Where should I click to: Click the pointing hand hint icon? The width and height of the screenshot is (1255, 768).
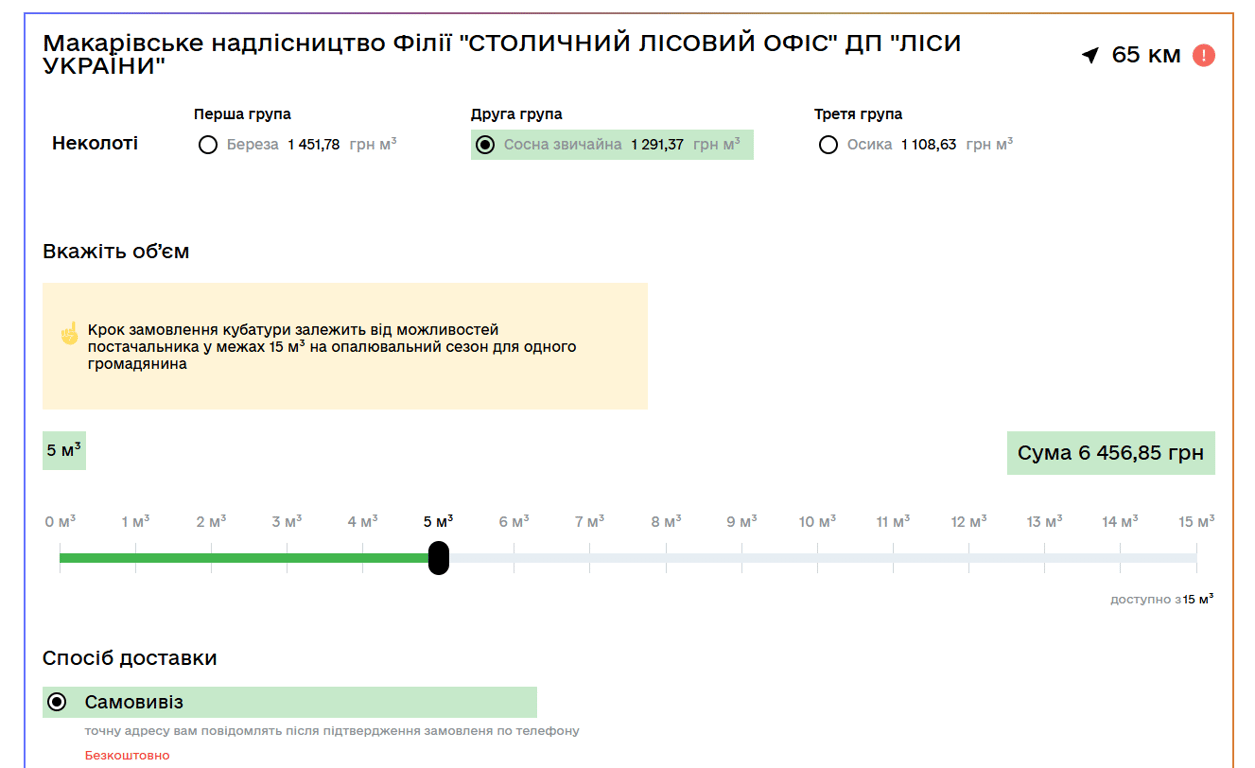pyautogui.click(x=69, y=333)
